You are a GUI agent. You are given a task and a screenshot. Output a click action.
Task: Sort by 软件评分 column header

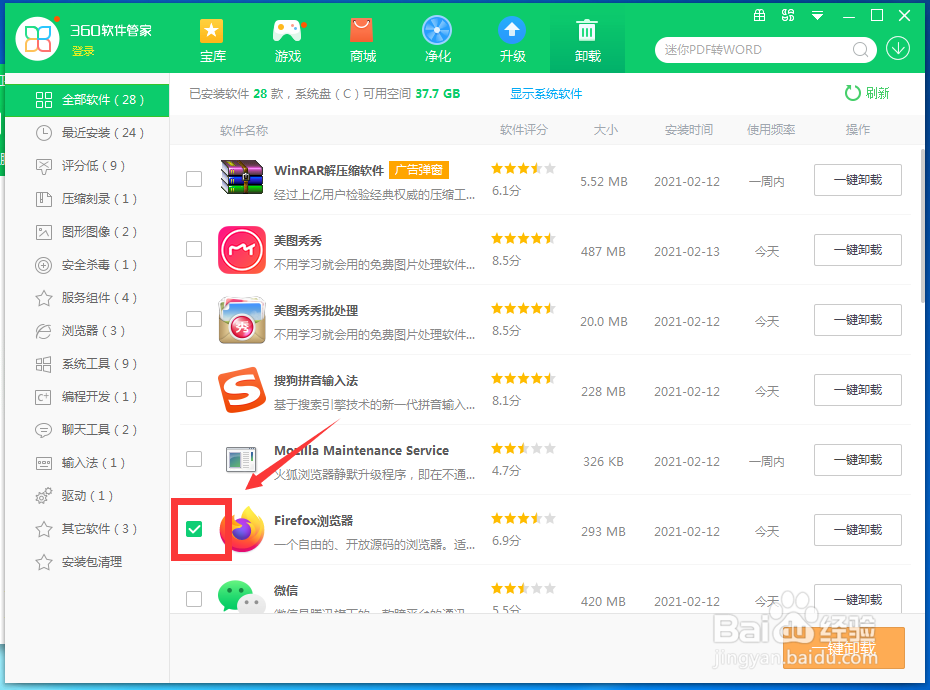(x=523, y=130)
